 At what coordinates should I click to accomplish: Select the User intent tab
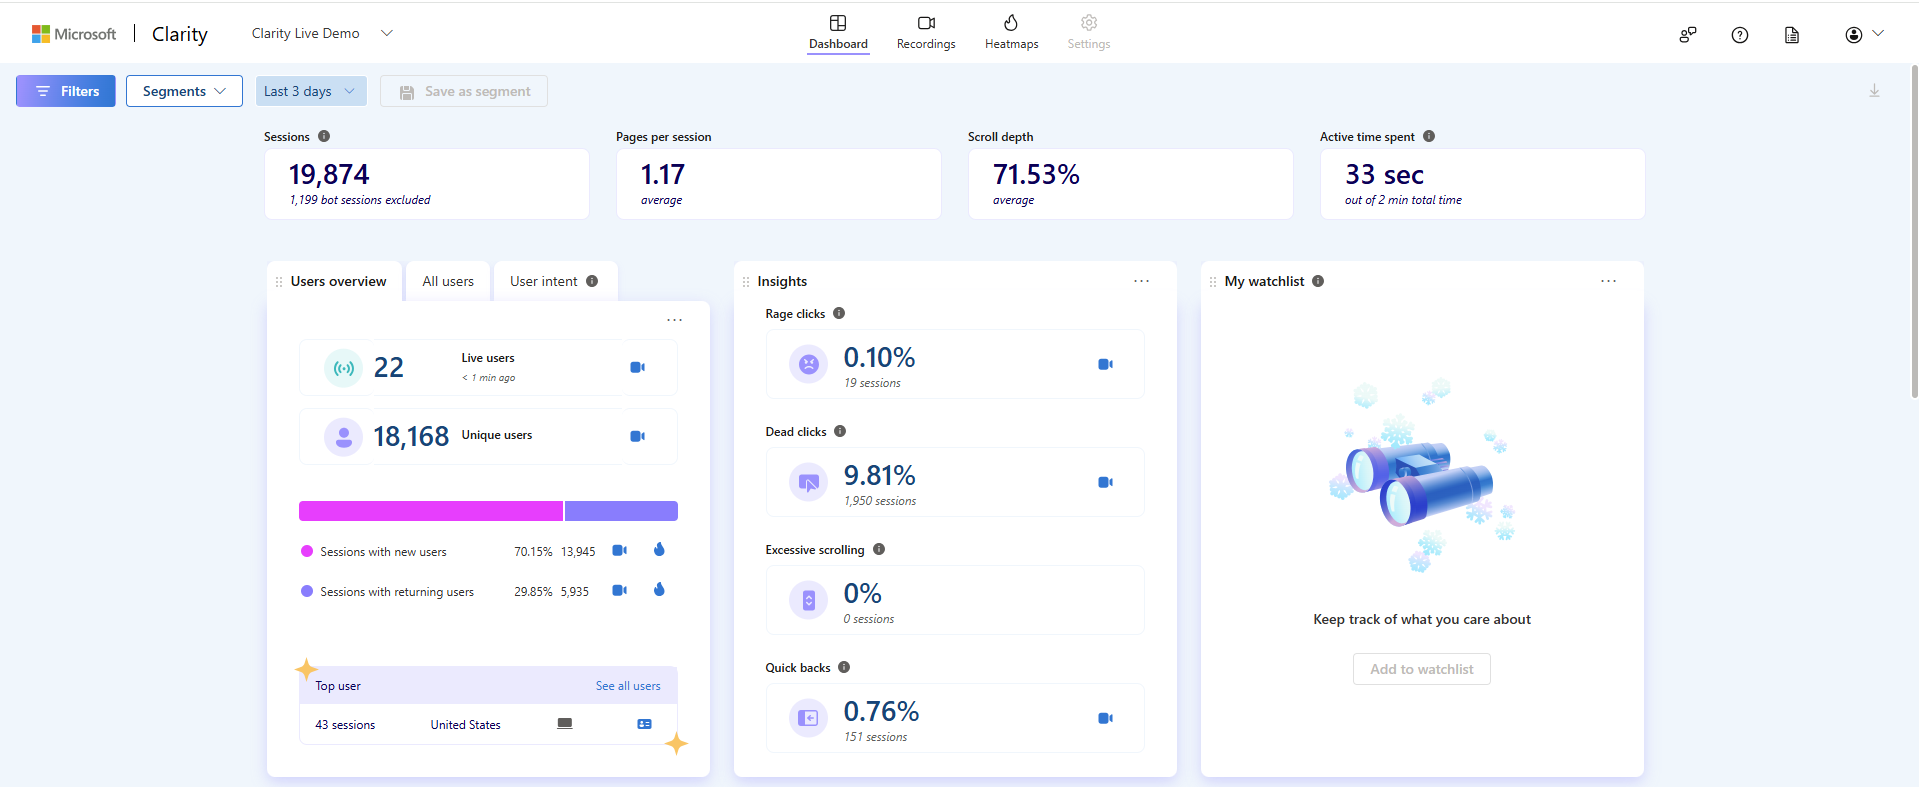tap(554, 281)
